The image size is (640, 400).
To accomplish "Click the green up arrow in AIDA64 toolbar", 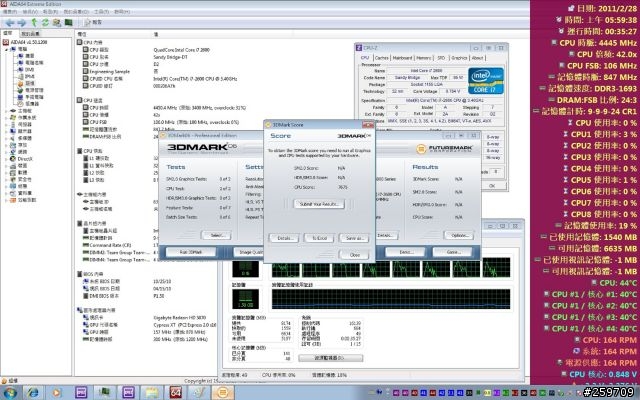I will 34,22.
